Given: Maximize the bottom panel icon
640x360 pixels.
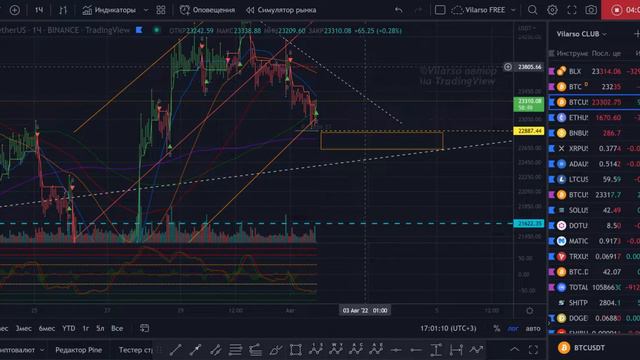Looking at the screenshot, I should (x=533, y=350).
